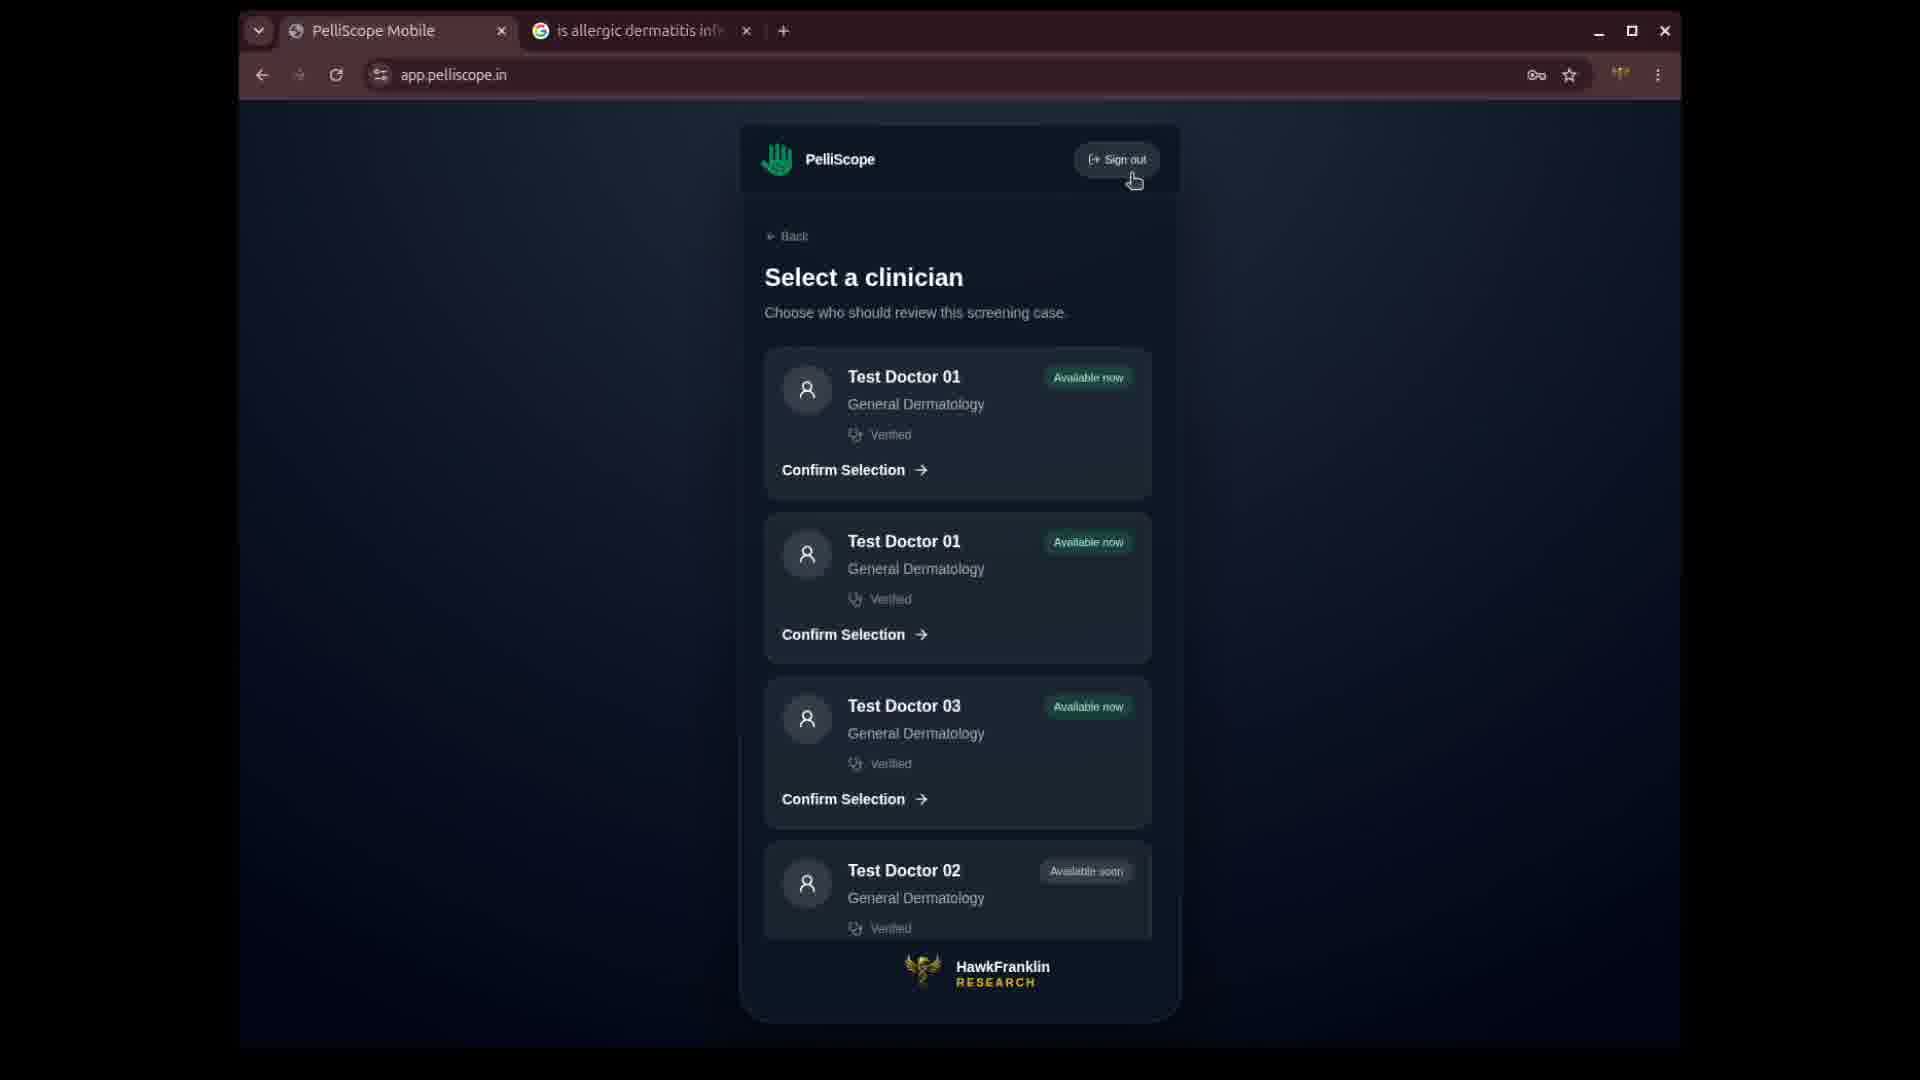Click the Select a clinician heading
The image size is (1920, 1080).
(864, 278)
